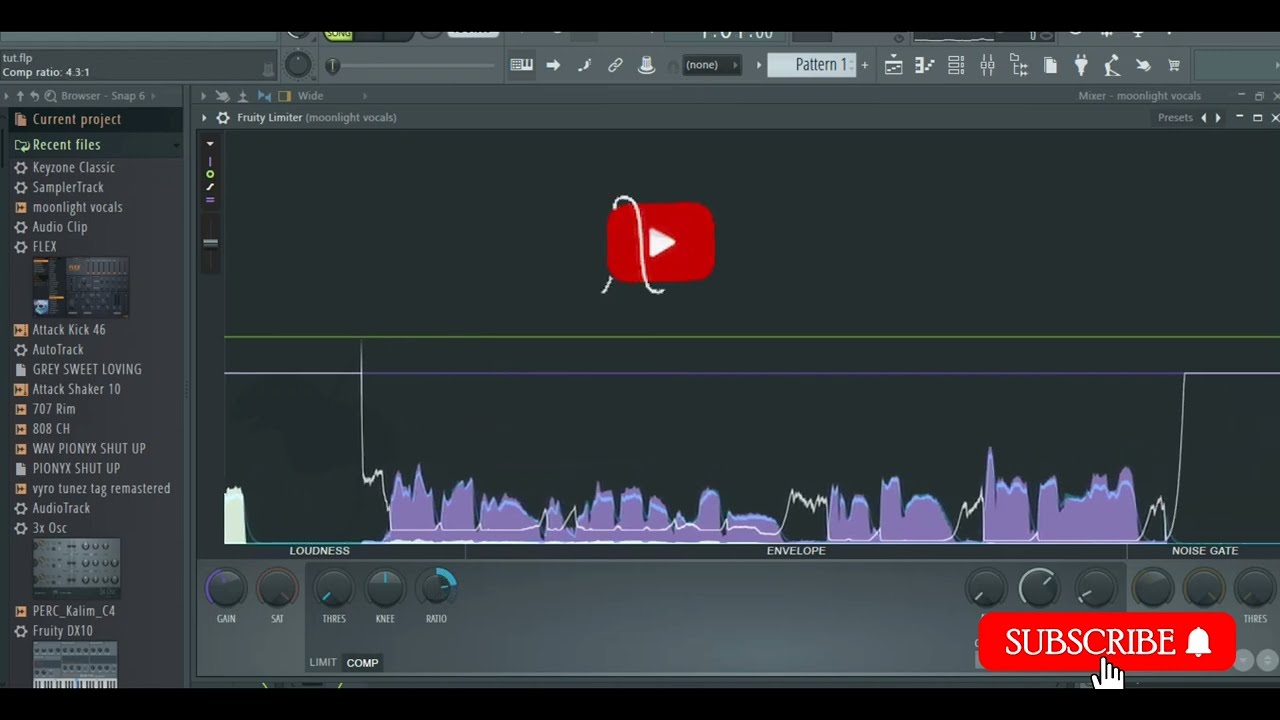This screenshot has width=1280, height=720.
Task: Click the hand-pointing icon before the shopping cart
Action: 1143,65
